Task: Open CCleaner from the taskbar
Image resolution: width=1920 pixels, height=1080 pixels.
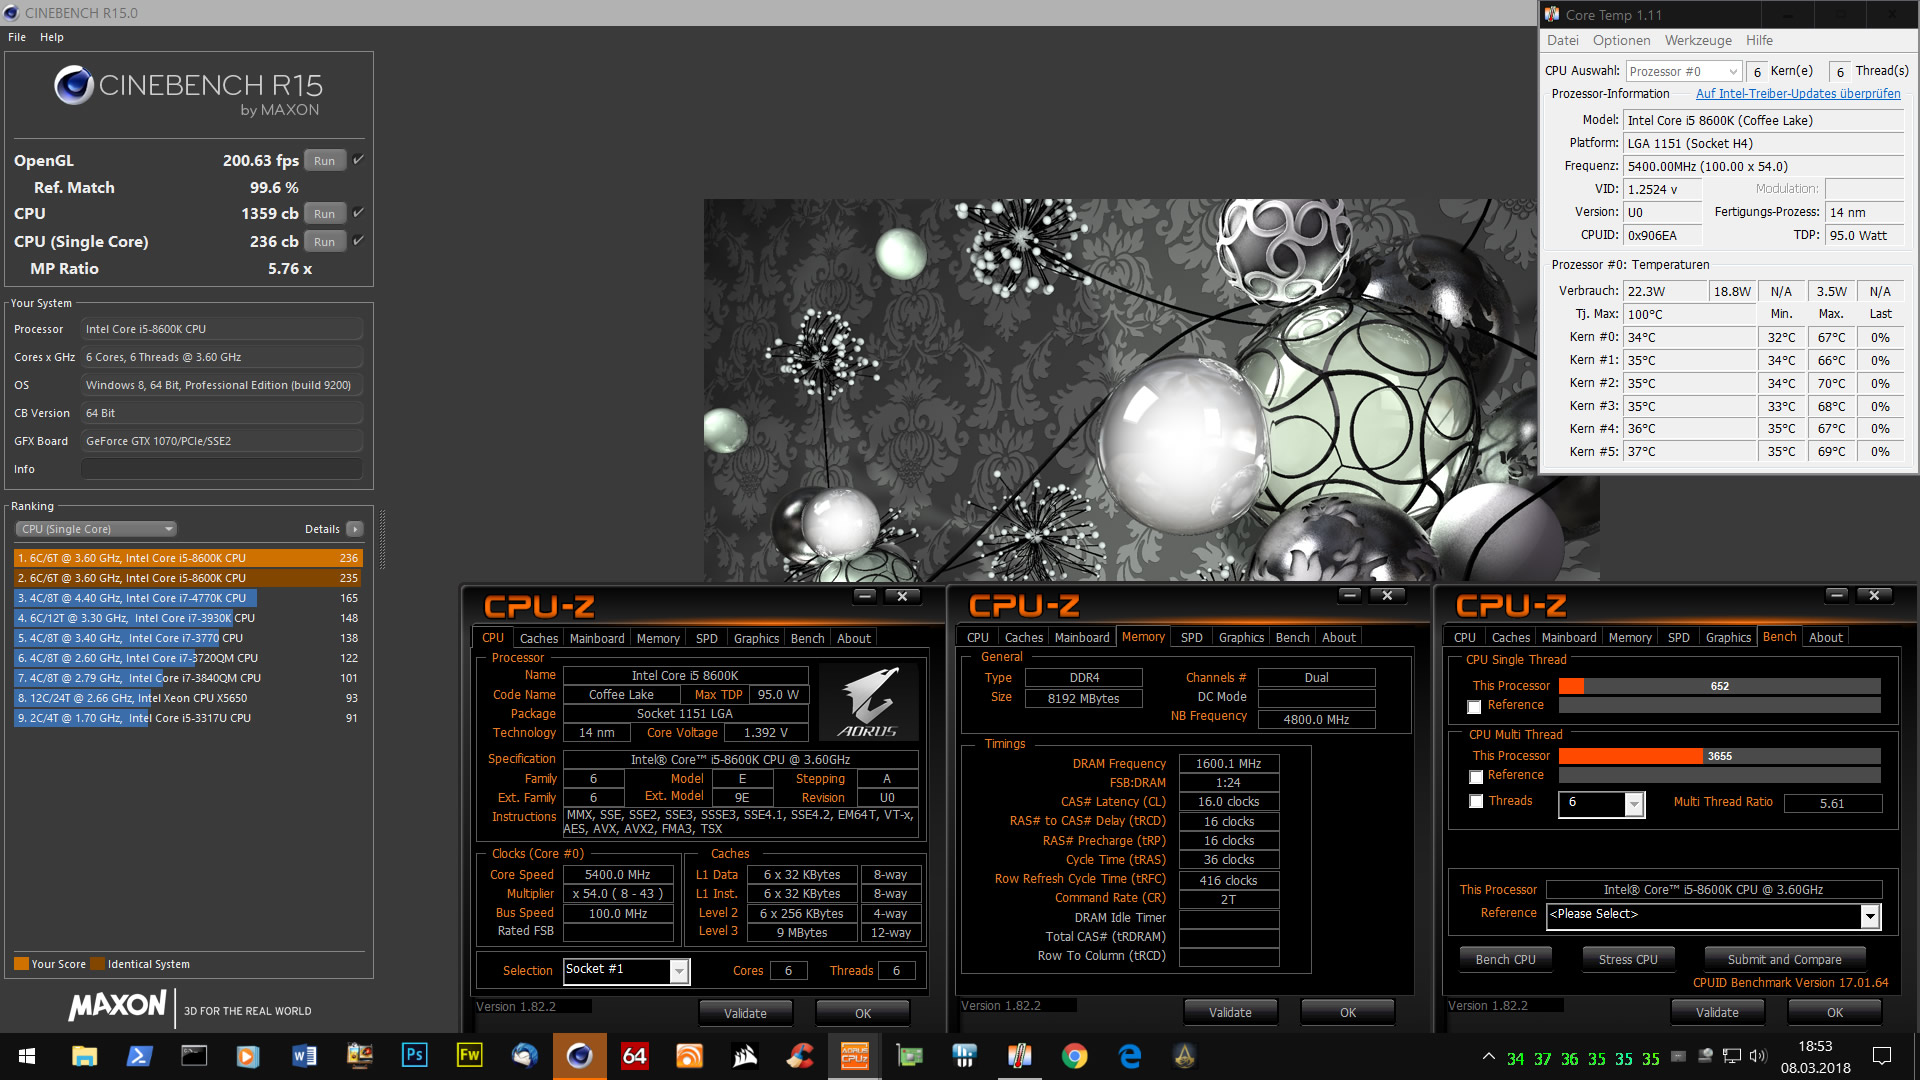Action: click(799, 1056)
